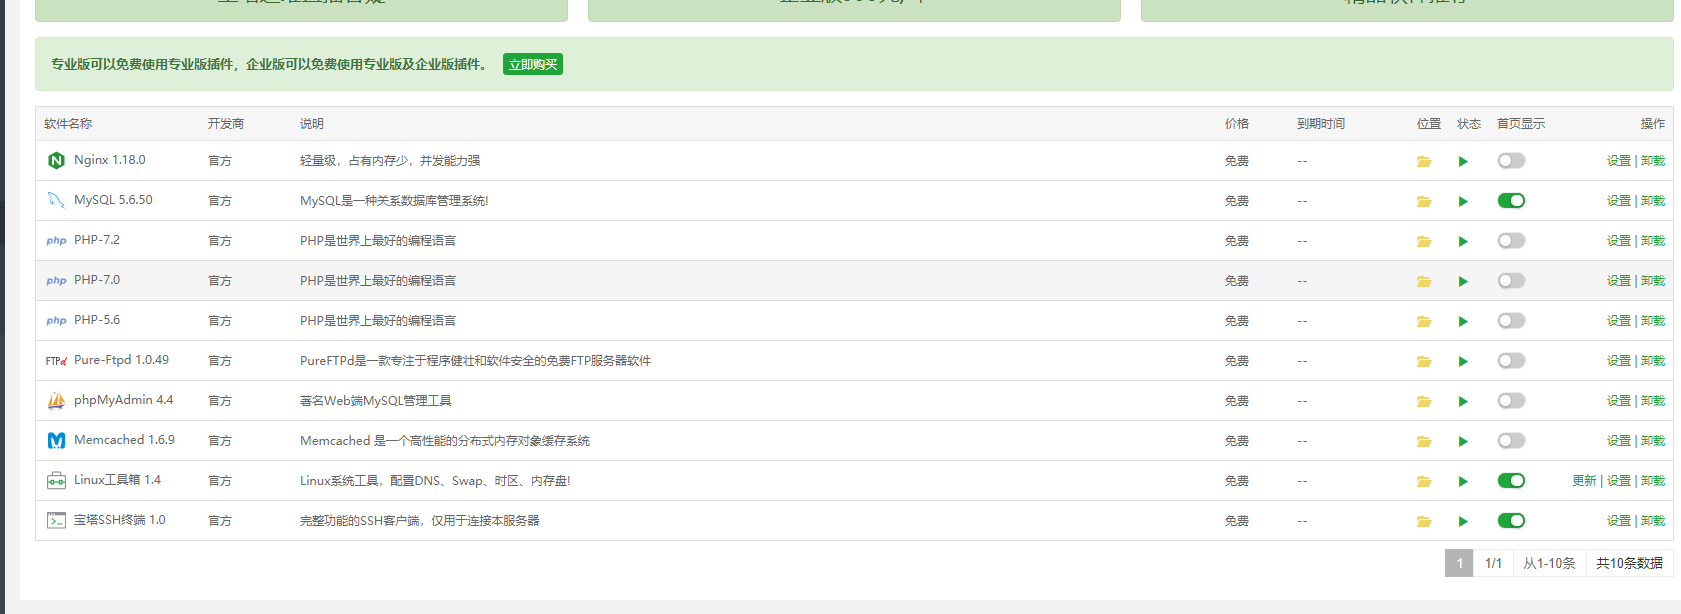
Task: Open the MySQL 5.6.50 folder location icon
Action: click(x=1424, y=201)
